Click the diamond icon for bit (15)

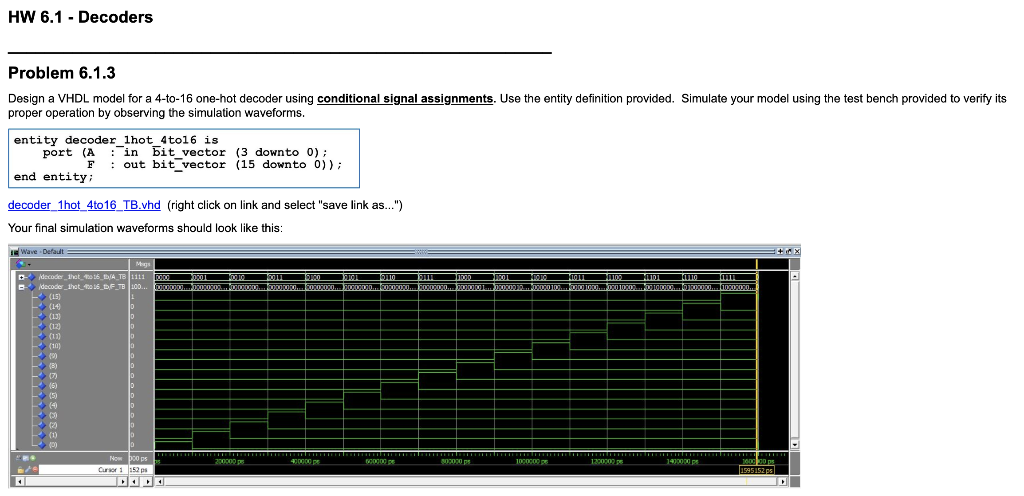[42, 297]
